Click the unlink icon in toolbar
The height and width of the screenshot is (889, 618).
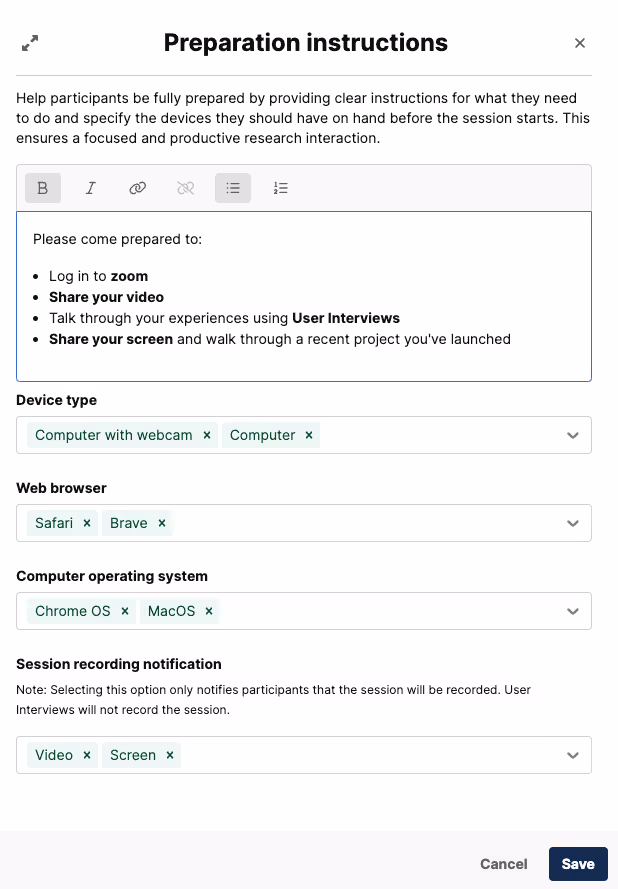tap(185, 188)
